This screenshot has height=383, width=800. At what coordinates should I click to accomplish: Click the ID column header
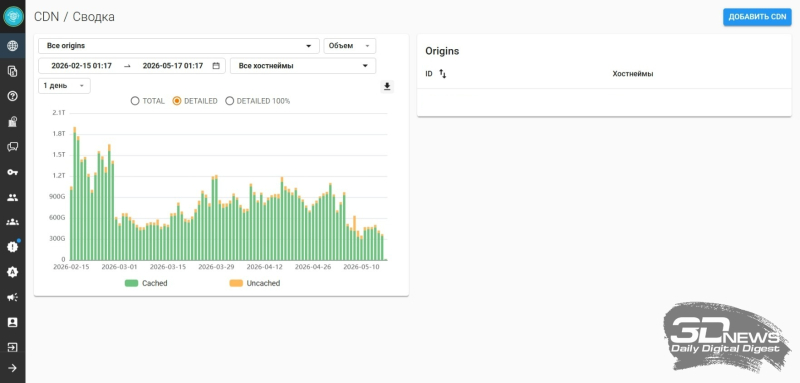(429, 74)
